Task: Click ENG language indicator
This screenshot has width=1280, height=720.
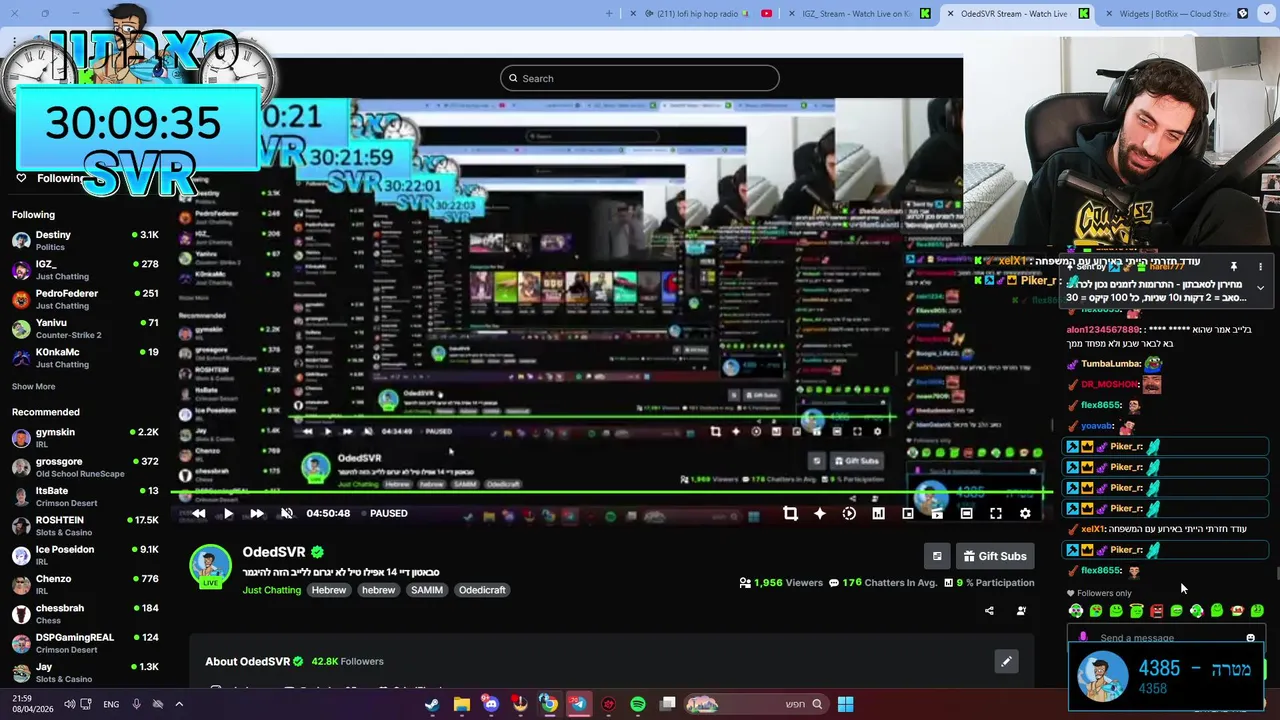Action: [x=111, y=704]
